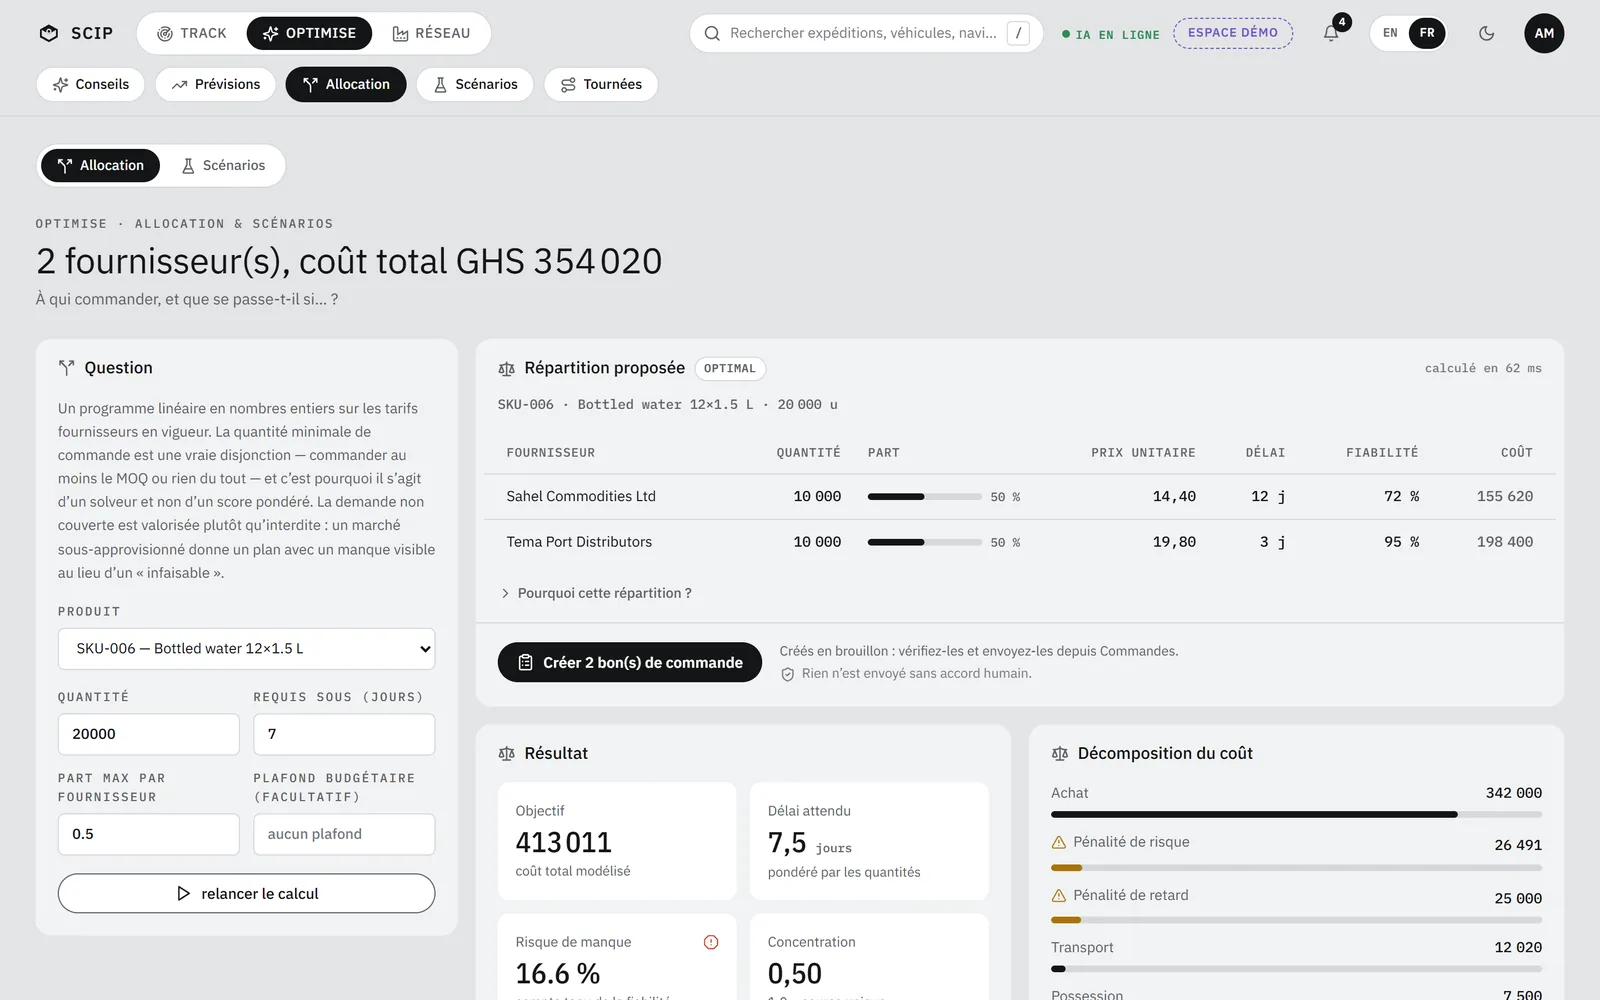Viewport: 1600px width, 1000px height.
Task: Go to the Scénarios tab in the sub-navigation
Action: (475, 84)
